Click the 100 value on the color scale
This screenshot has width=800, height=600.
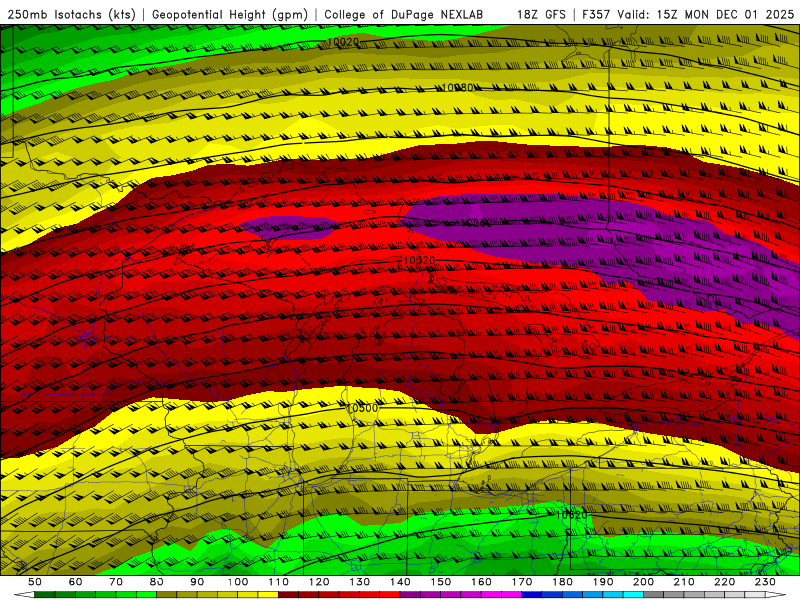pyautogui.click(x=238, y=582)
